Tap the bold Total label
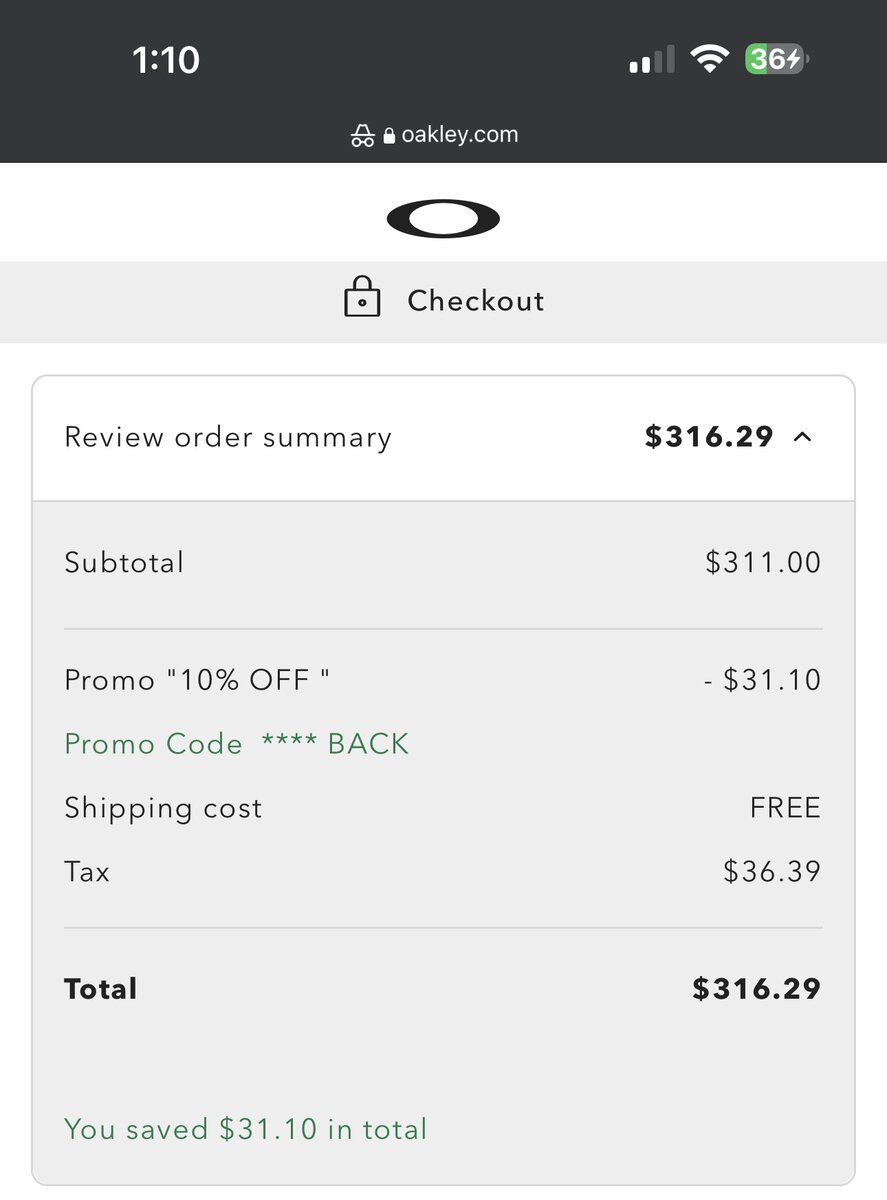 click(101, 989)
